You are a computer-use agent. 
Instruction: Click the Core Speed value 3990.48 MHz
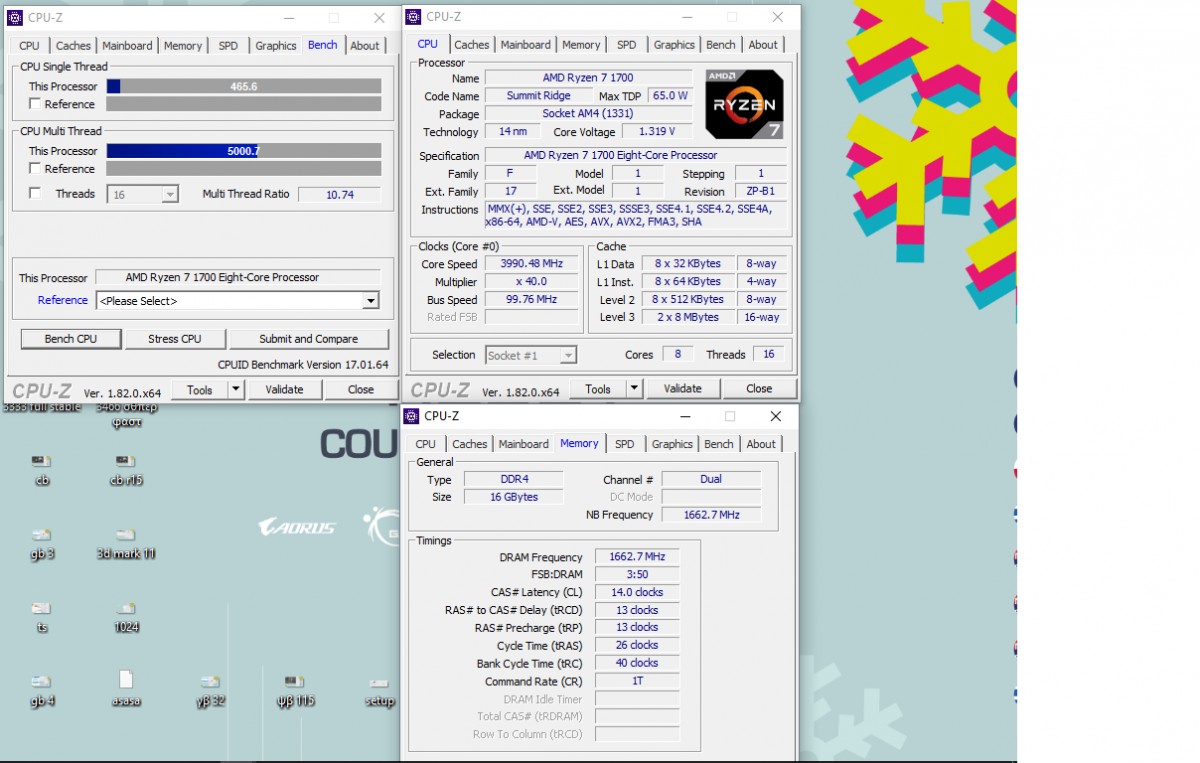[532, 264]
